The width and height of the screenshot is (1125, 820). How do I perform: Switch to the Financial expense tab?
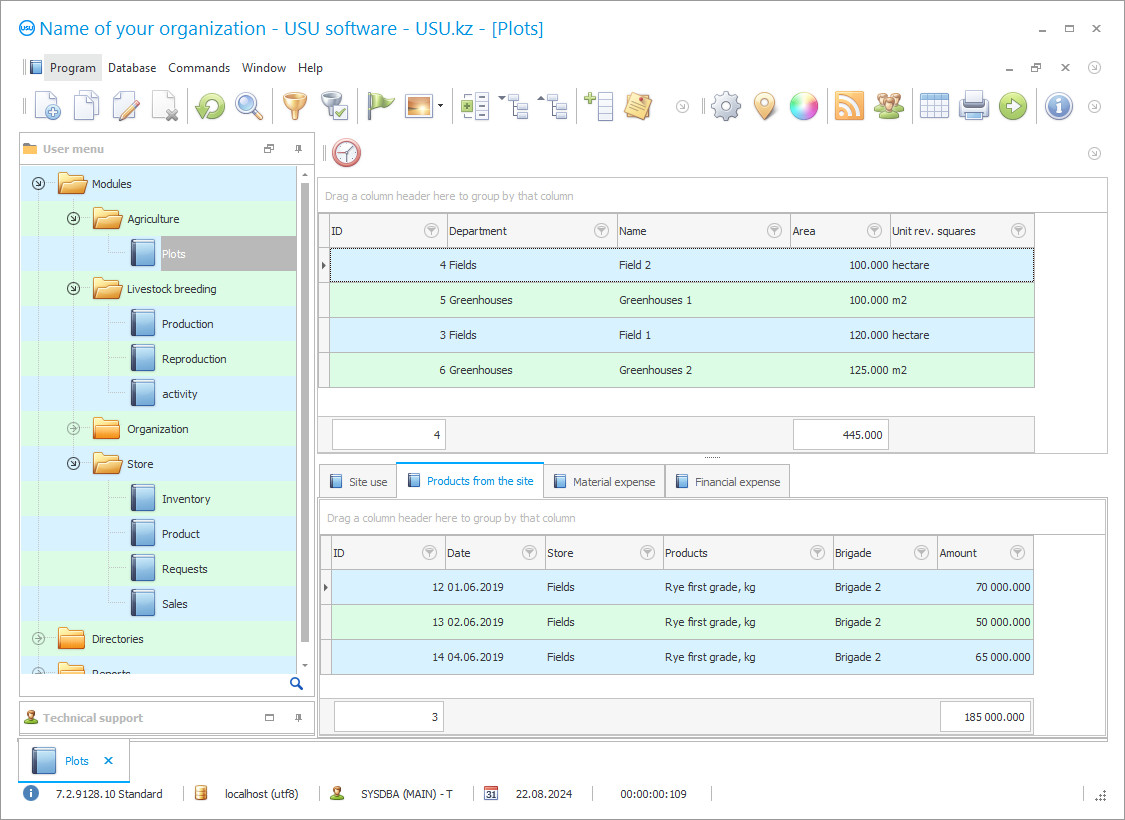coord(728,481)
